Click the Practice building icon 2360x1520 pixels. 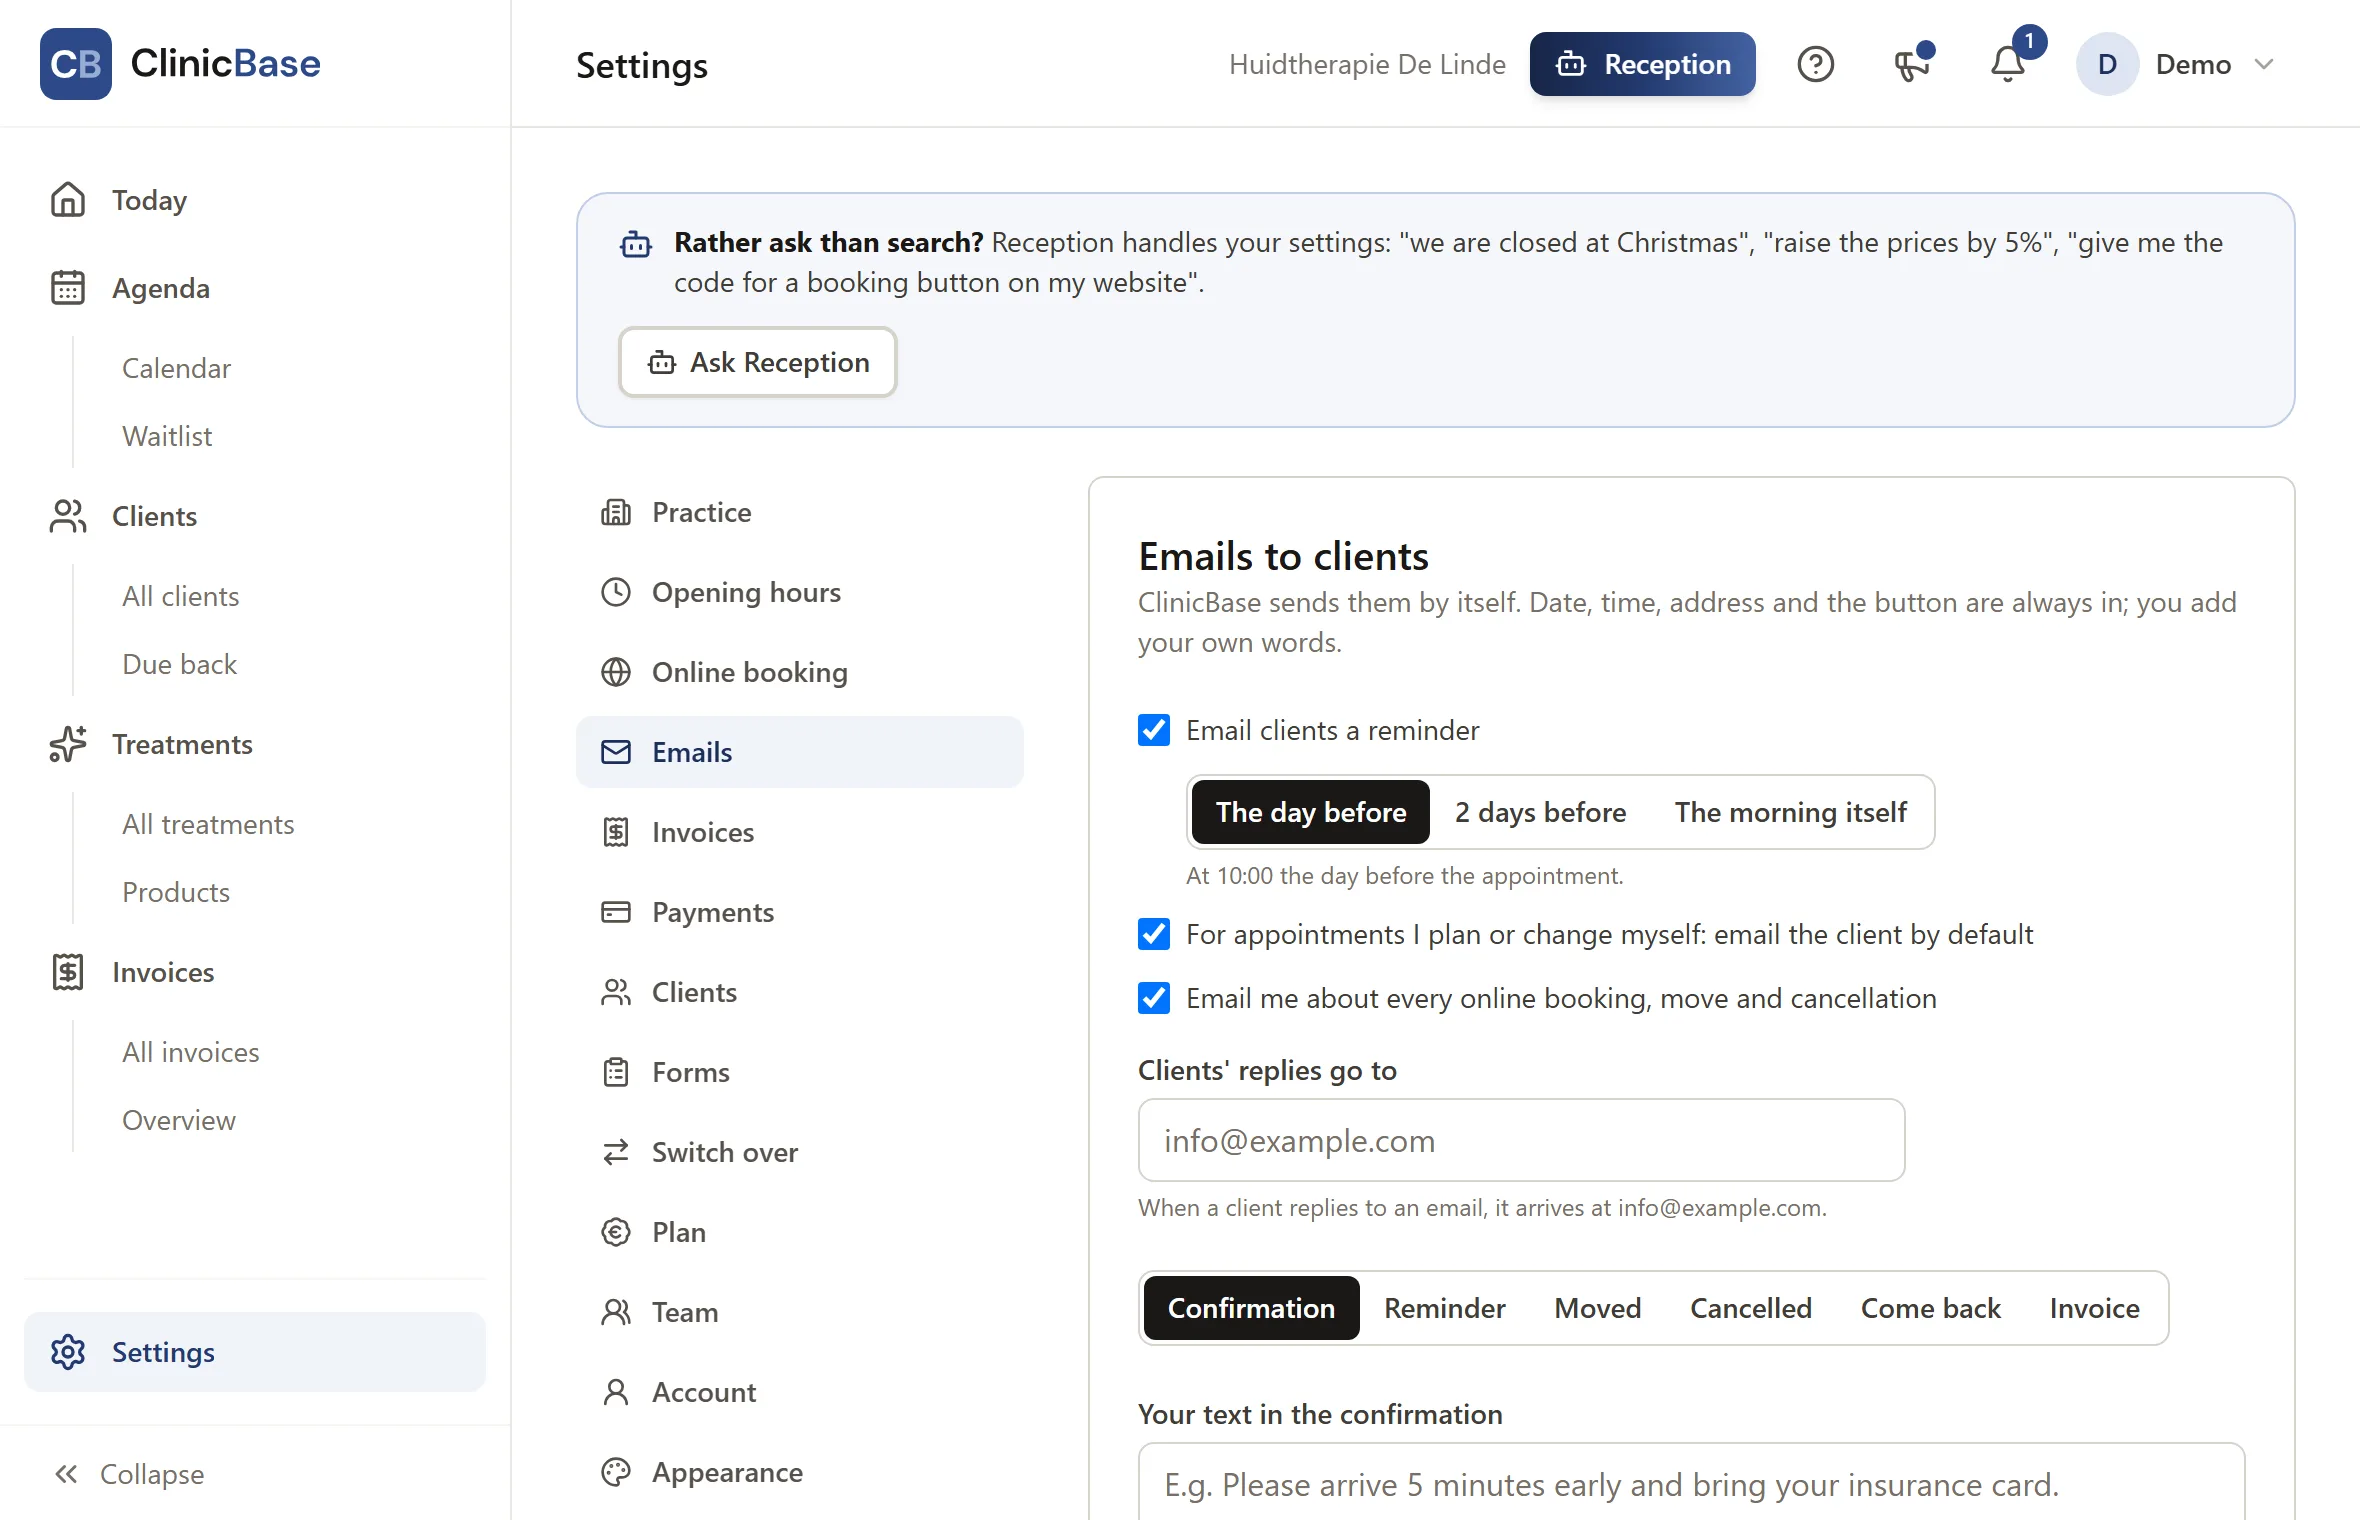tap(616, 512)
